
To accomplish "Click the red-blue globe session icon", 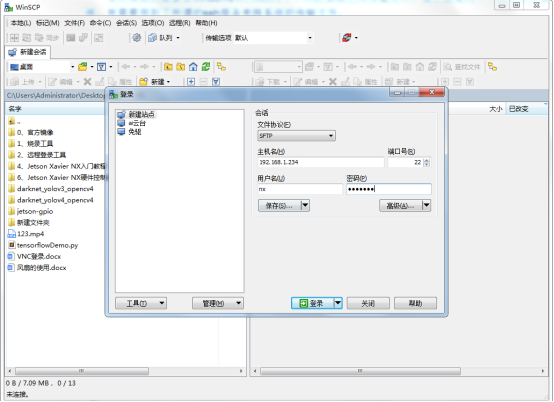I will tap(347, 37).
